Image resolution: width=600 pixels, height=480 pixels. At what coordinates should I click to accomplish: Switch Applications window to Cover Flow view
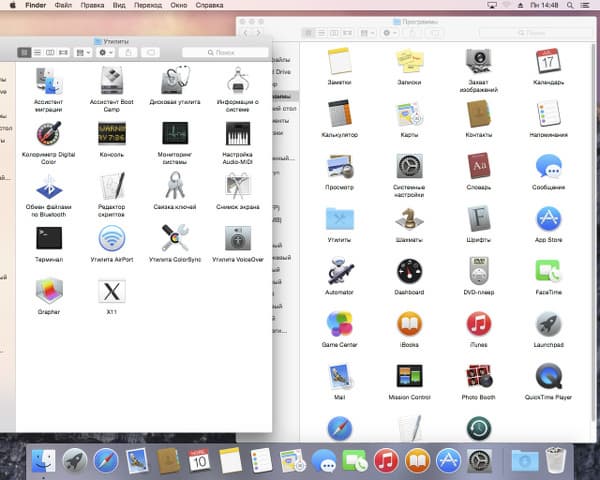(x=347, y=33)
